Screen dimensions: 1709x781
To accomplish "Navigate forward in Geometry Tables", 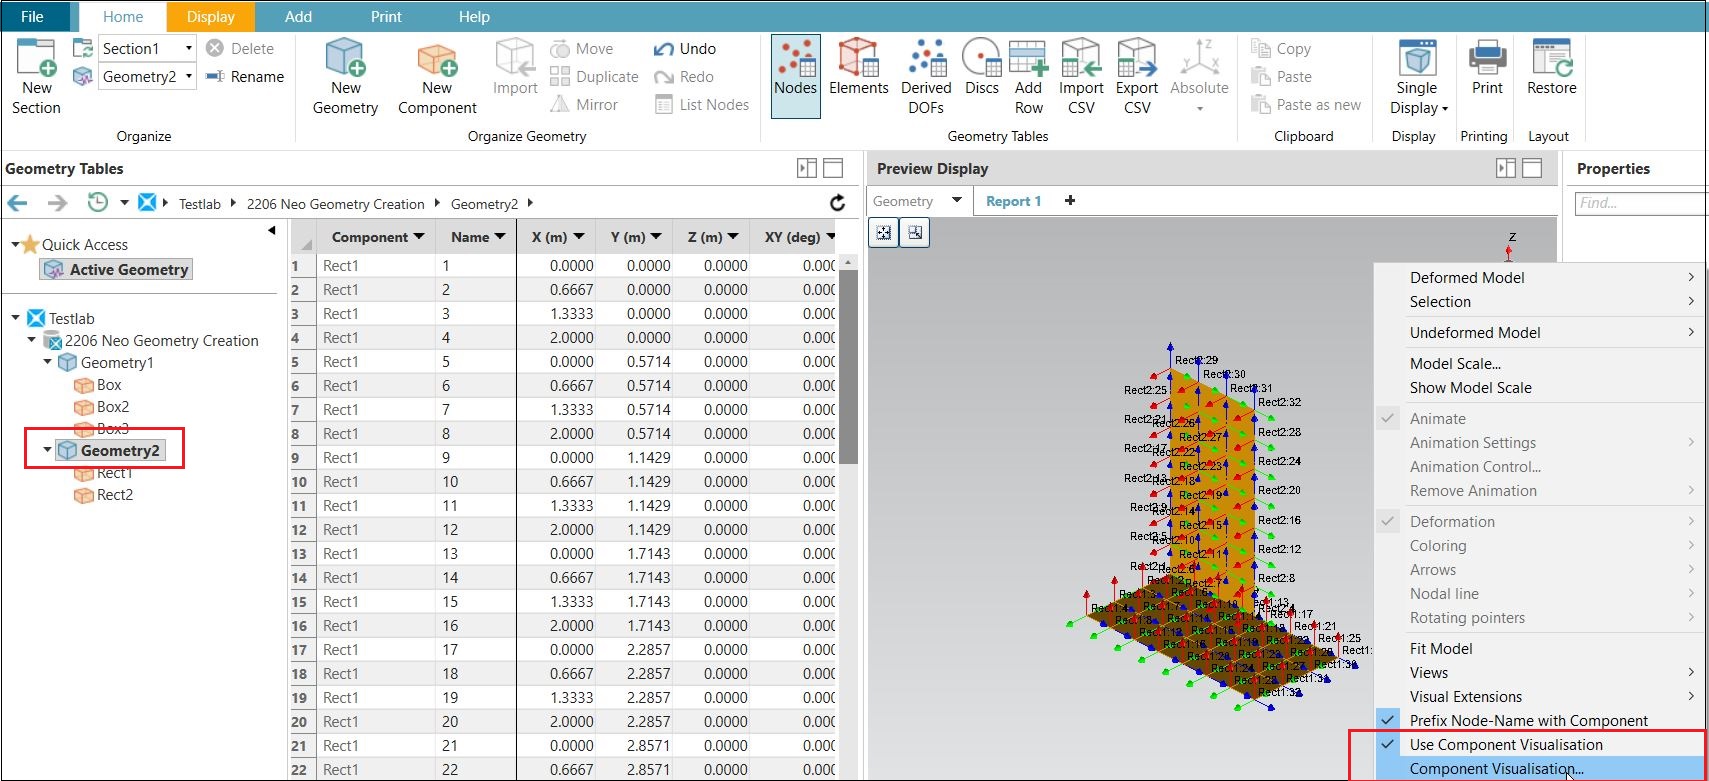I will point(57,203).
